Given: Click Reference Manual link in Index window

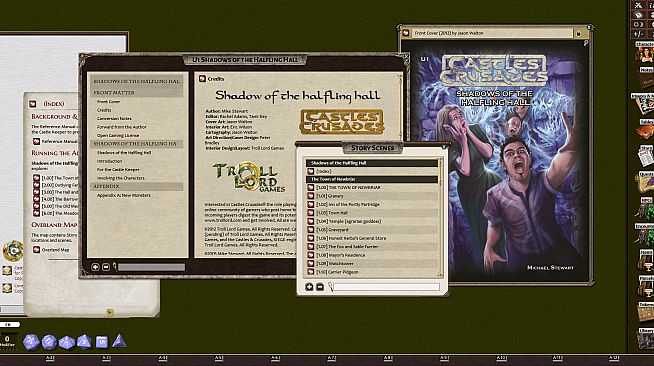Looking at the screenshot, I should click(x=37, y=142).
